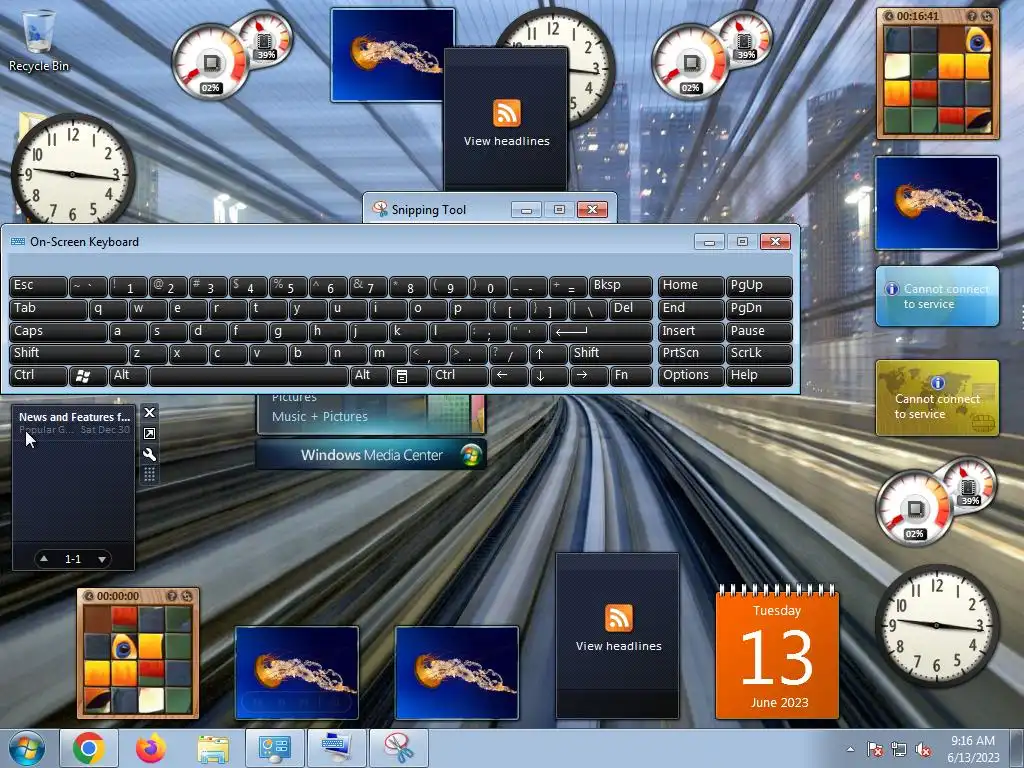Open the Recycle Bin desktop icon

tap(39, 40)
